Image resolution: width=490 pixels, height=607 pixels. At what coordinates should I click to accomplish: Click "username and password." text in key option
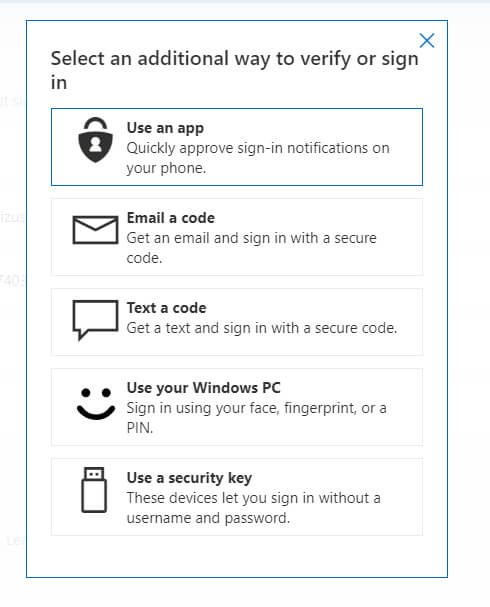[x=208, y=518]
